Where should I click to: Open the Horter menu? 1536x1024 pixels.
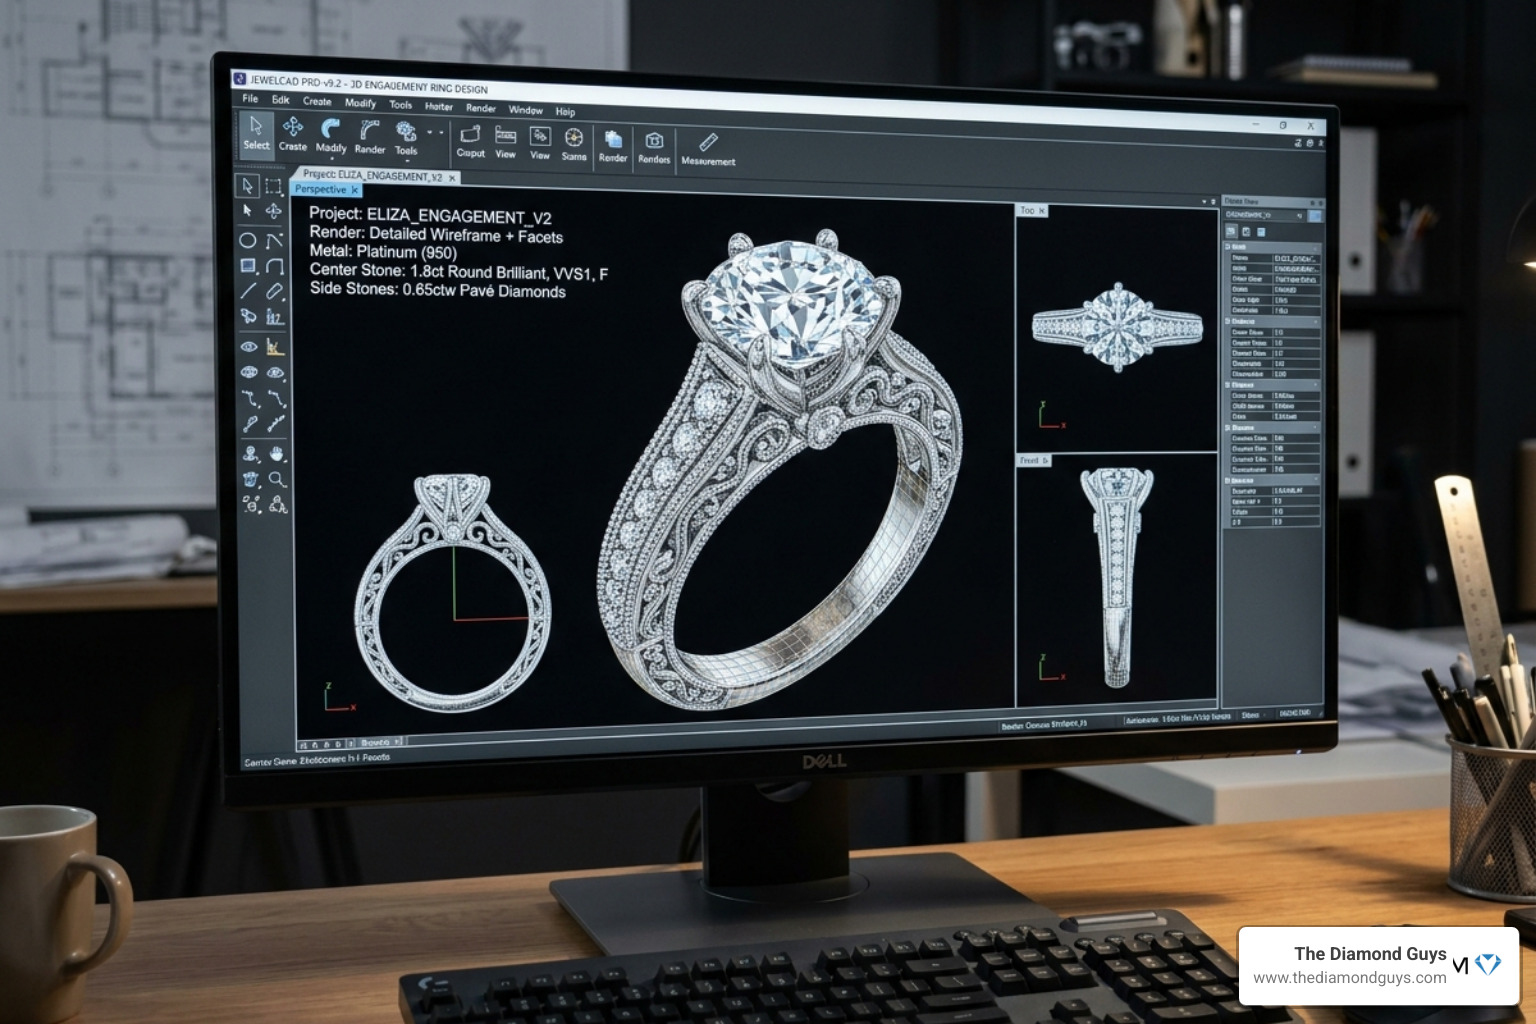click(x=438, y=106)
